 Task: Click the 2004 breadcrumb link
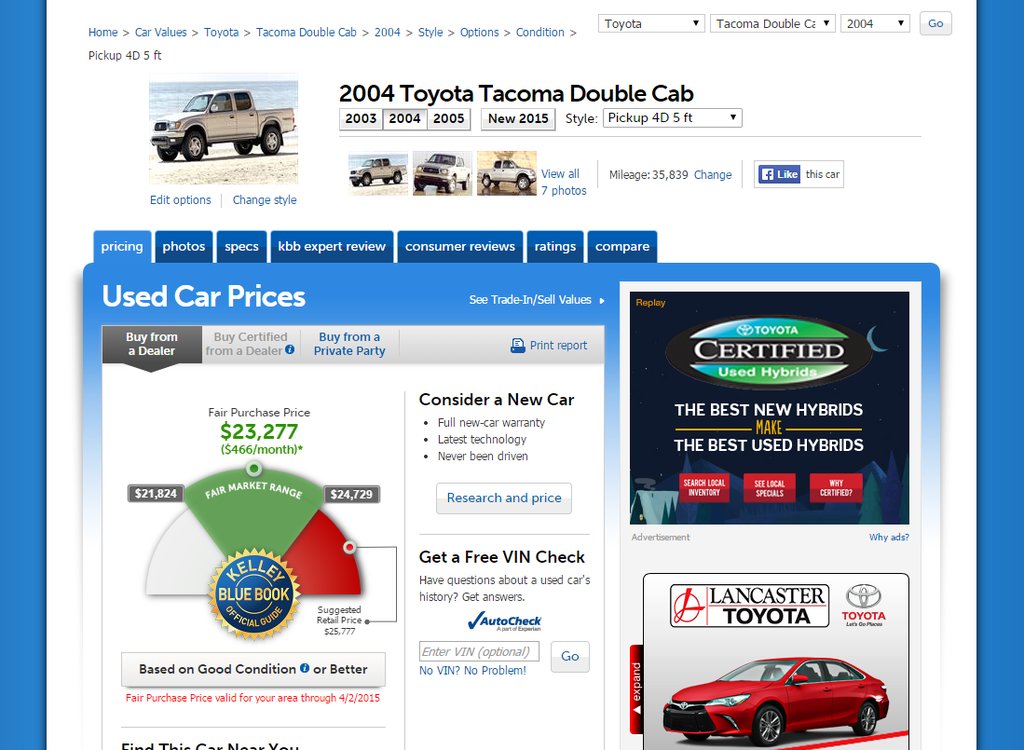click(x=387, y=32)
